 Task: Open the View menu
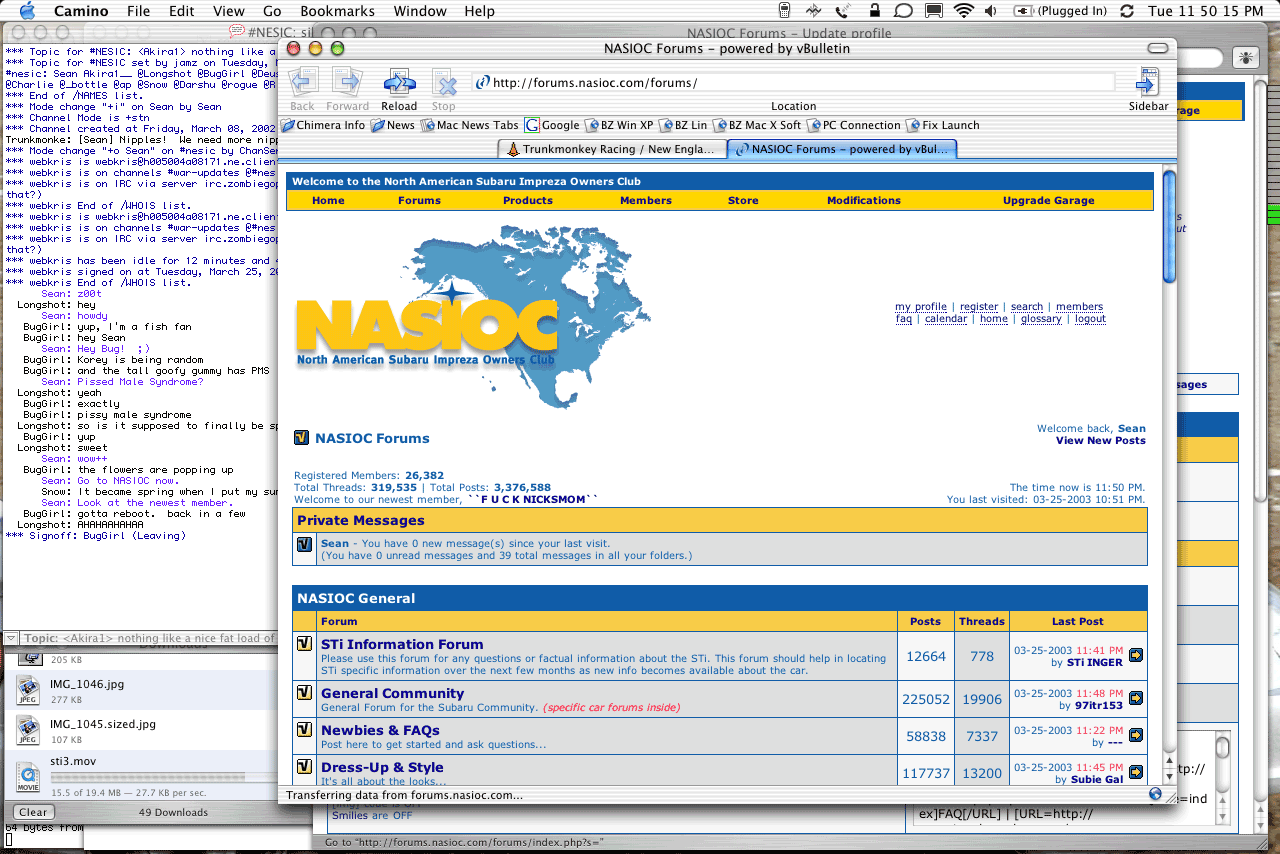point(229,11)
